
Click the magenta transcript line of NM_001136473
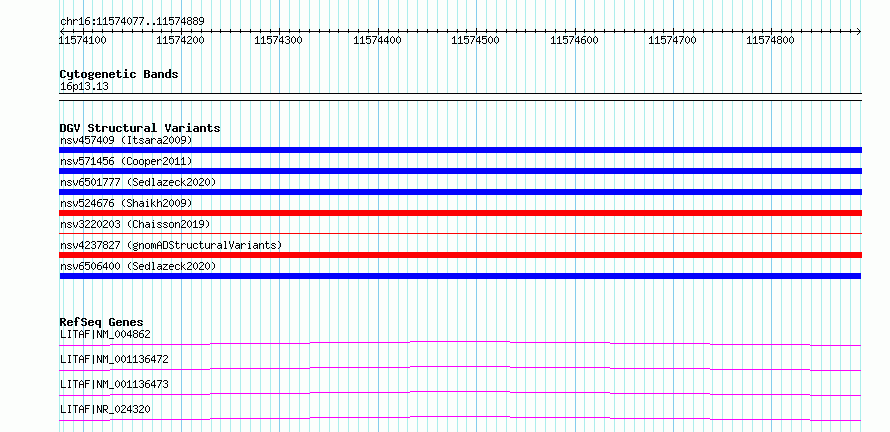click(x=460, y=393)
